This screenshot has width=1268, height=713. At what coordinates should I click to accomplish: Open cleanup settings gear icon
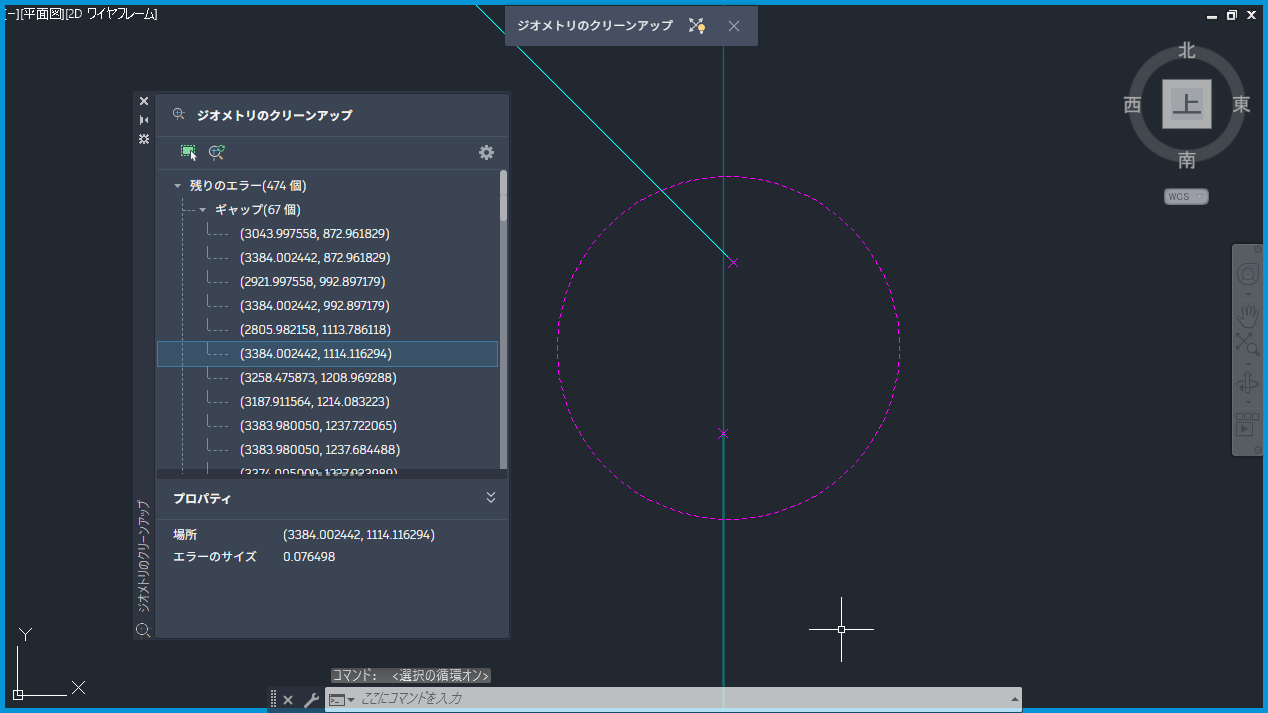486,153
